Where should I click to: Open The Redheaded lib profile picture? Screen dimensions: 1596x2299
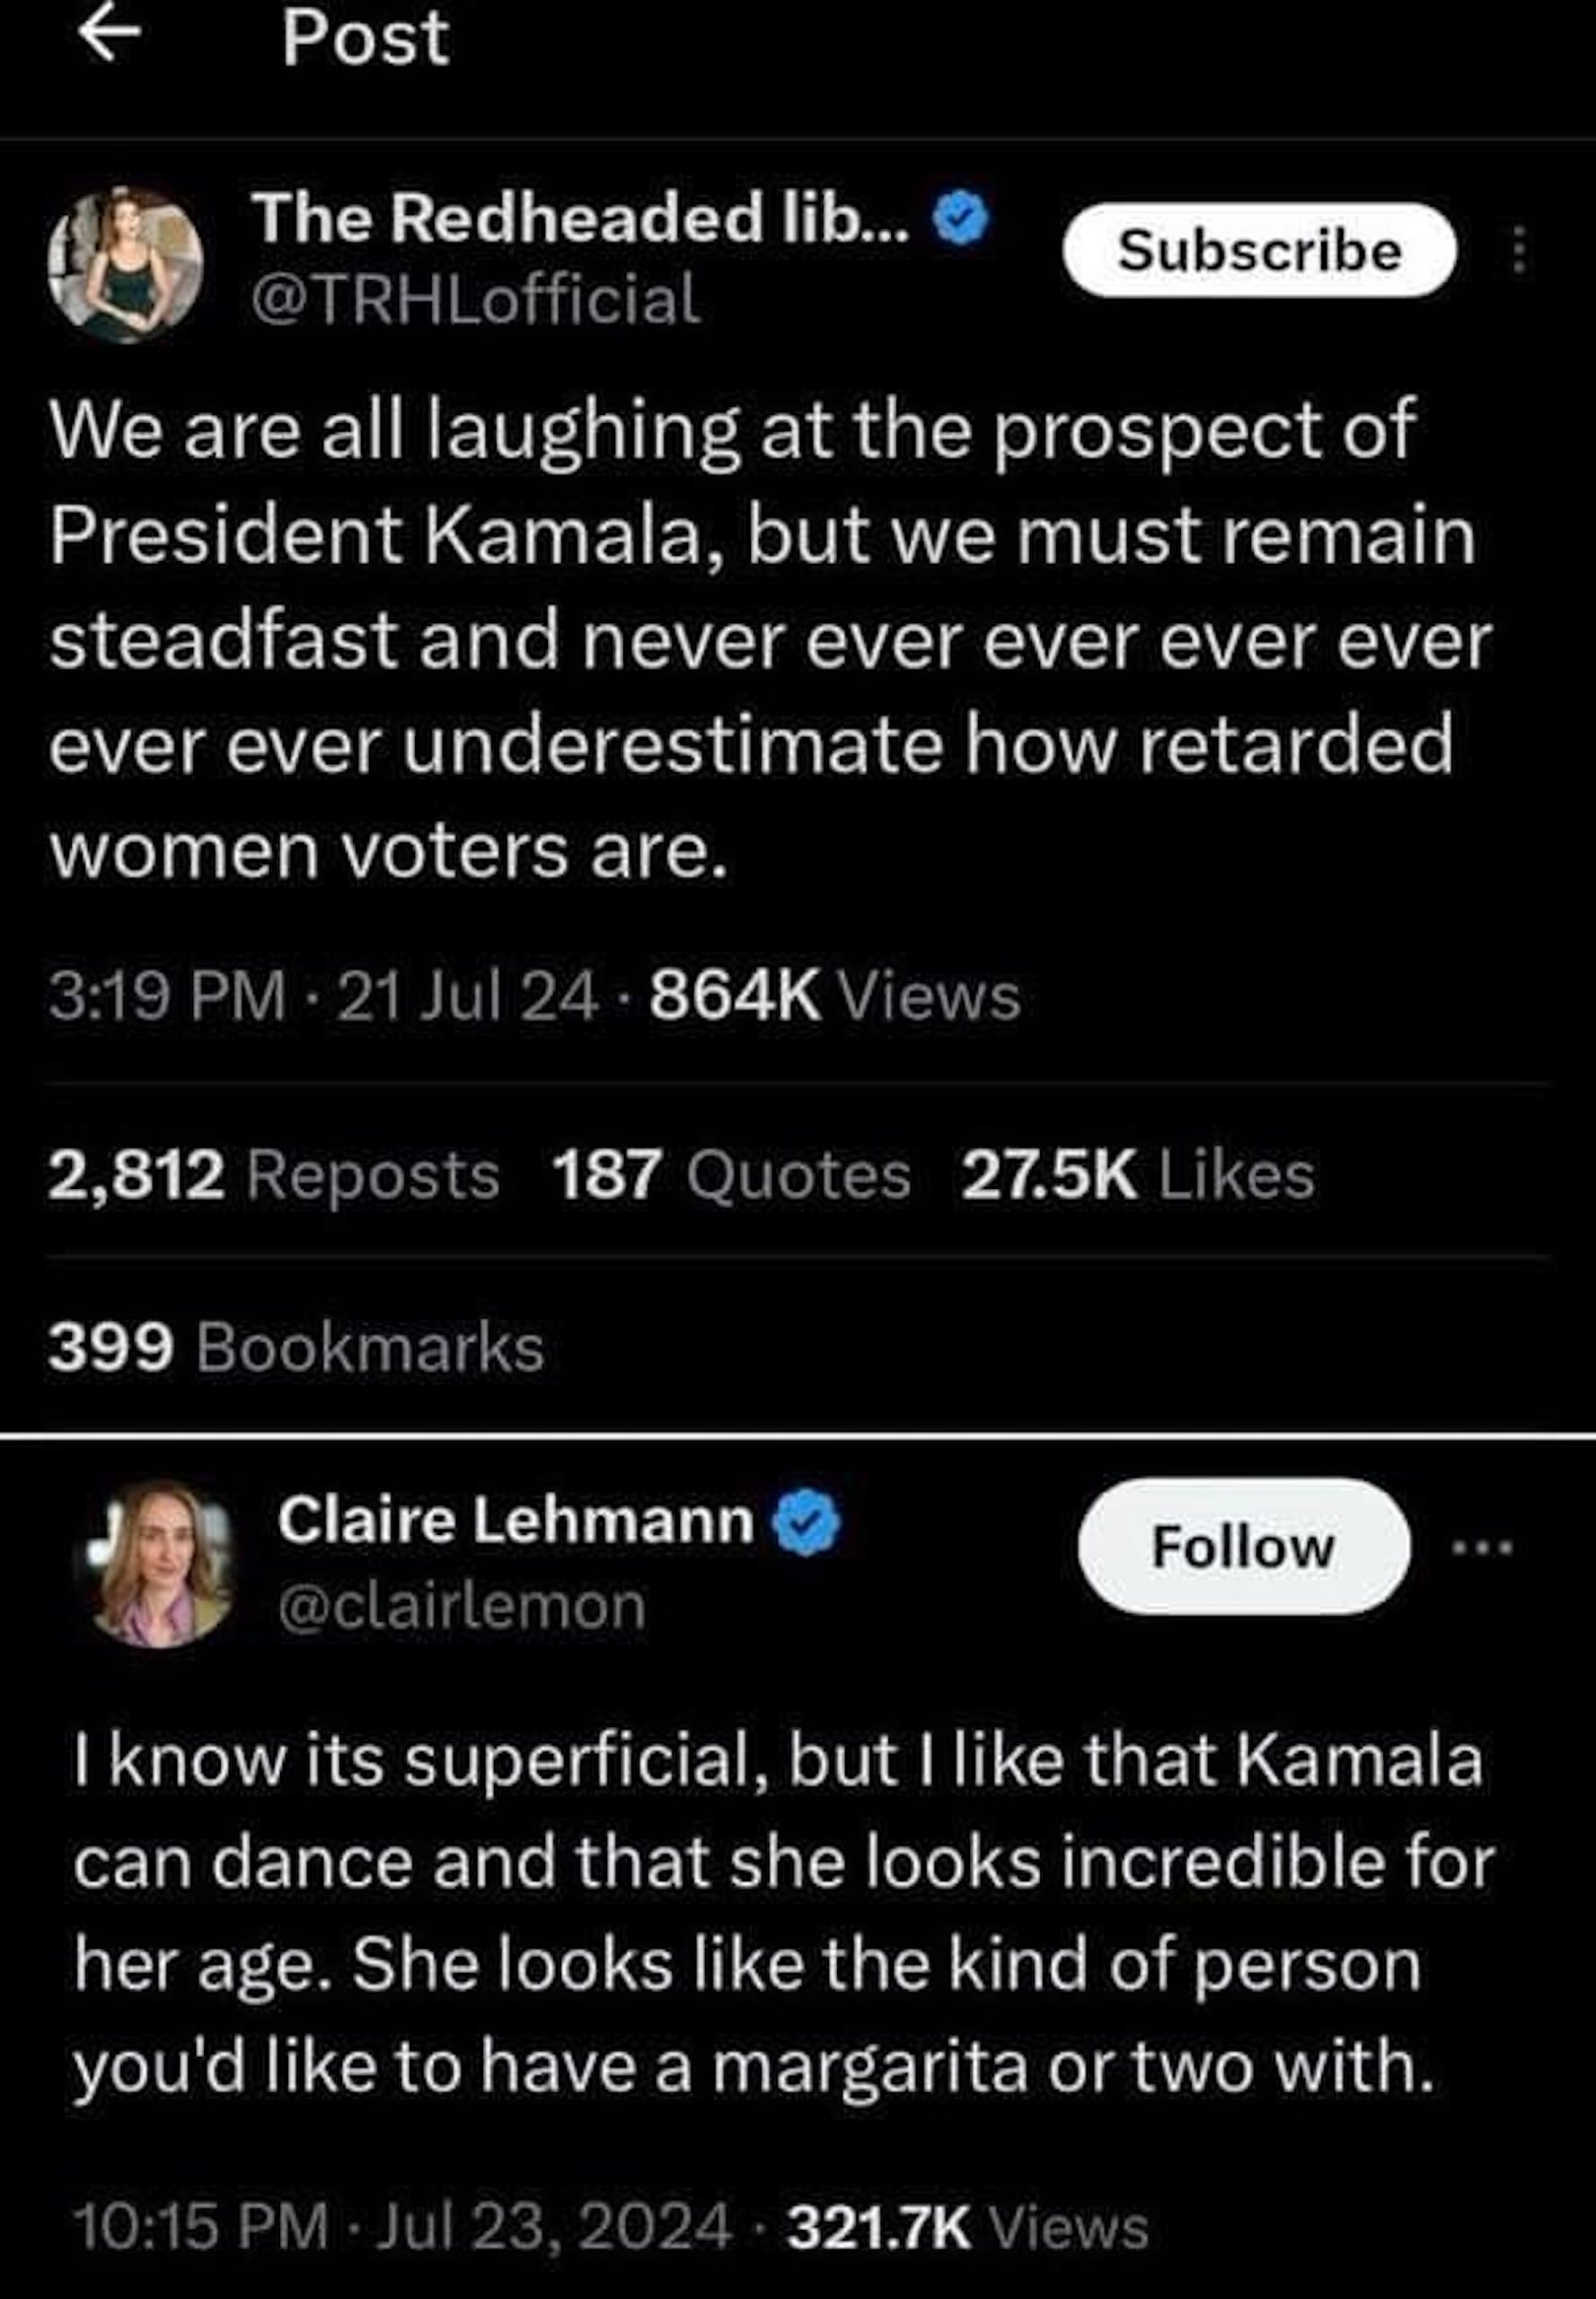[x=126, y=264]
